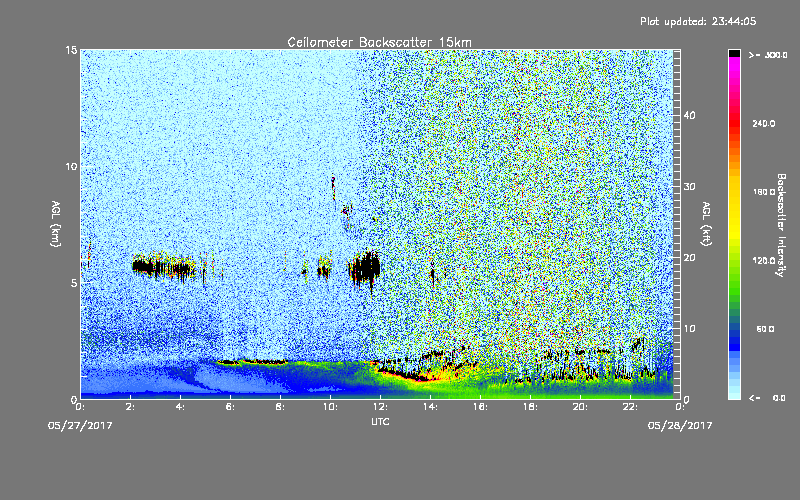Click the '2:' hour tick on the time axis
The height and width of the screenshot is (500, 800).
click(131, 407)
